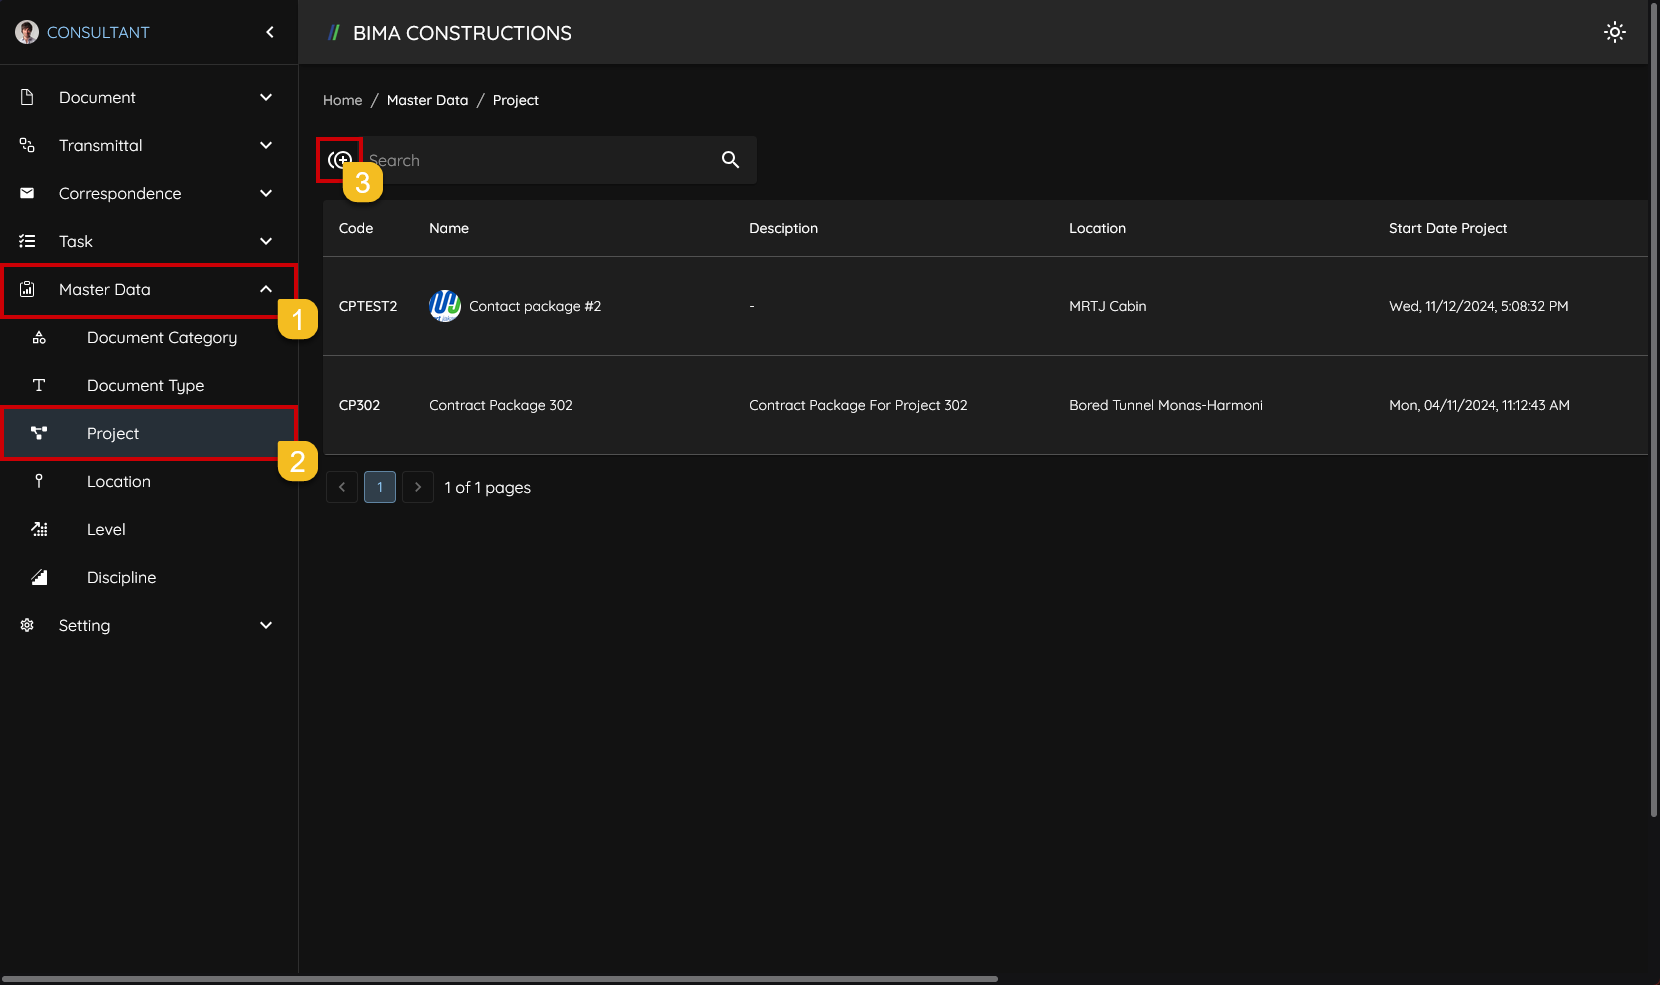This screenshot has height=985, width=1660.
Task: Click the horizontal scrollbar at the bottom
Action: [500, 979]
